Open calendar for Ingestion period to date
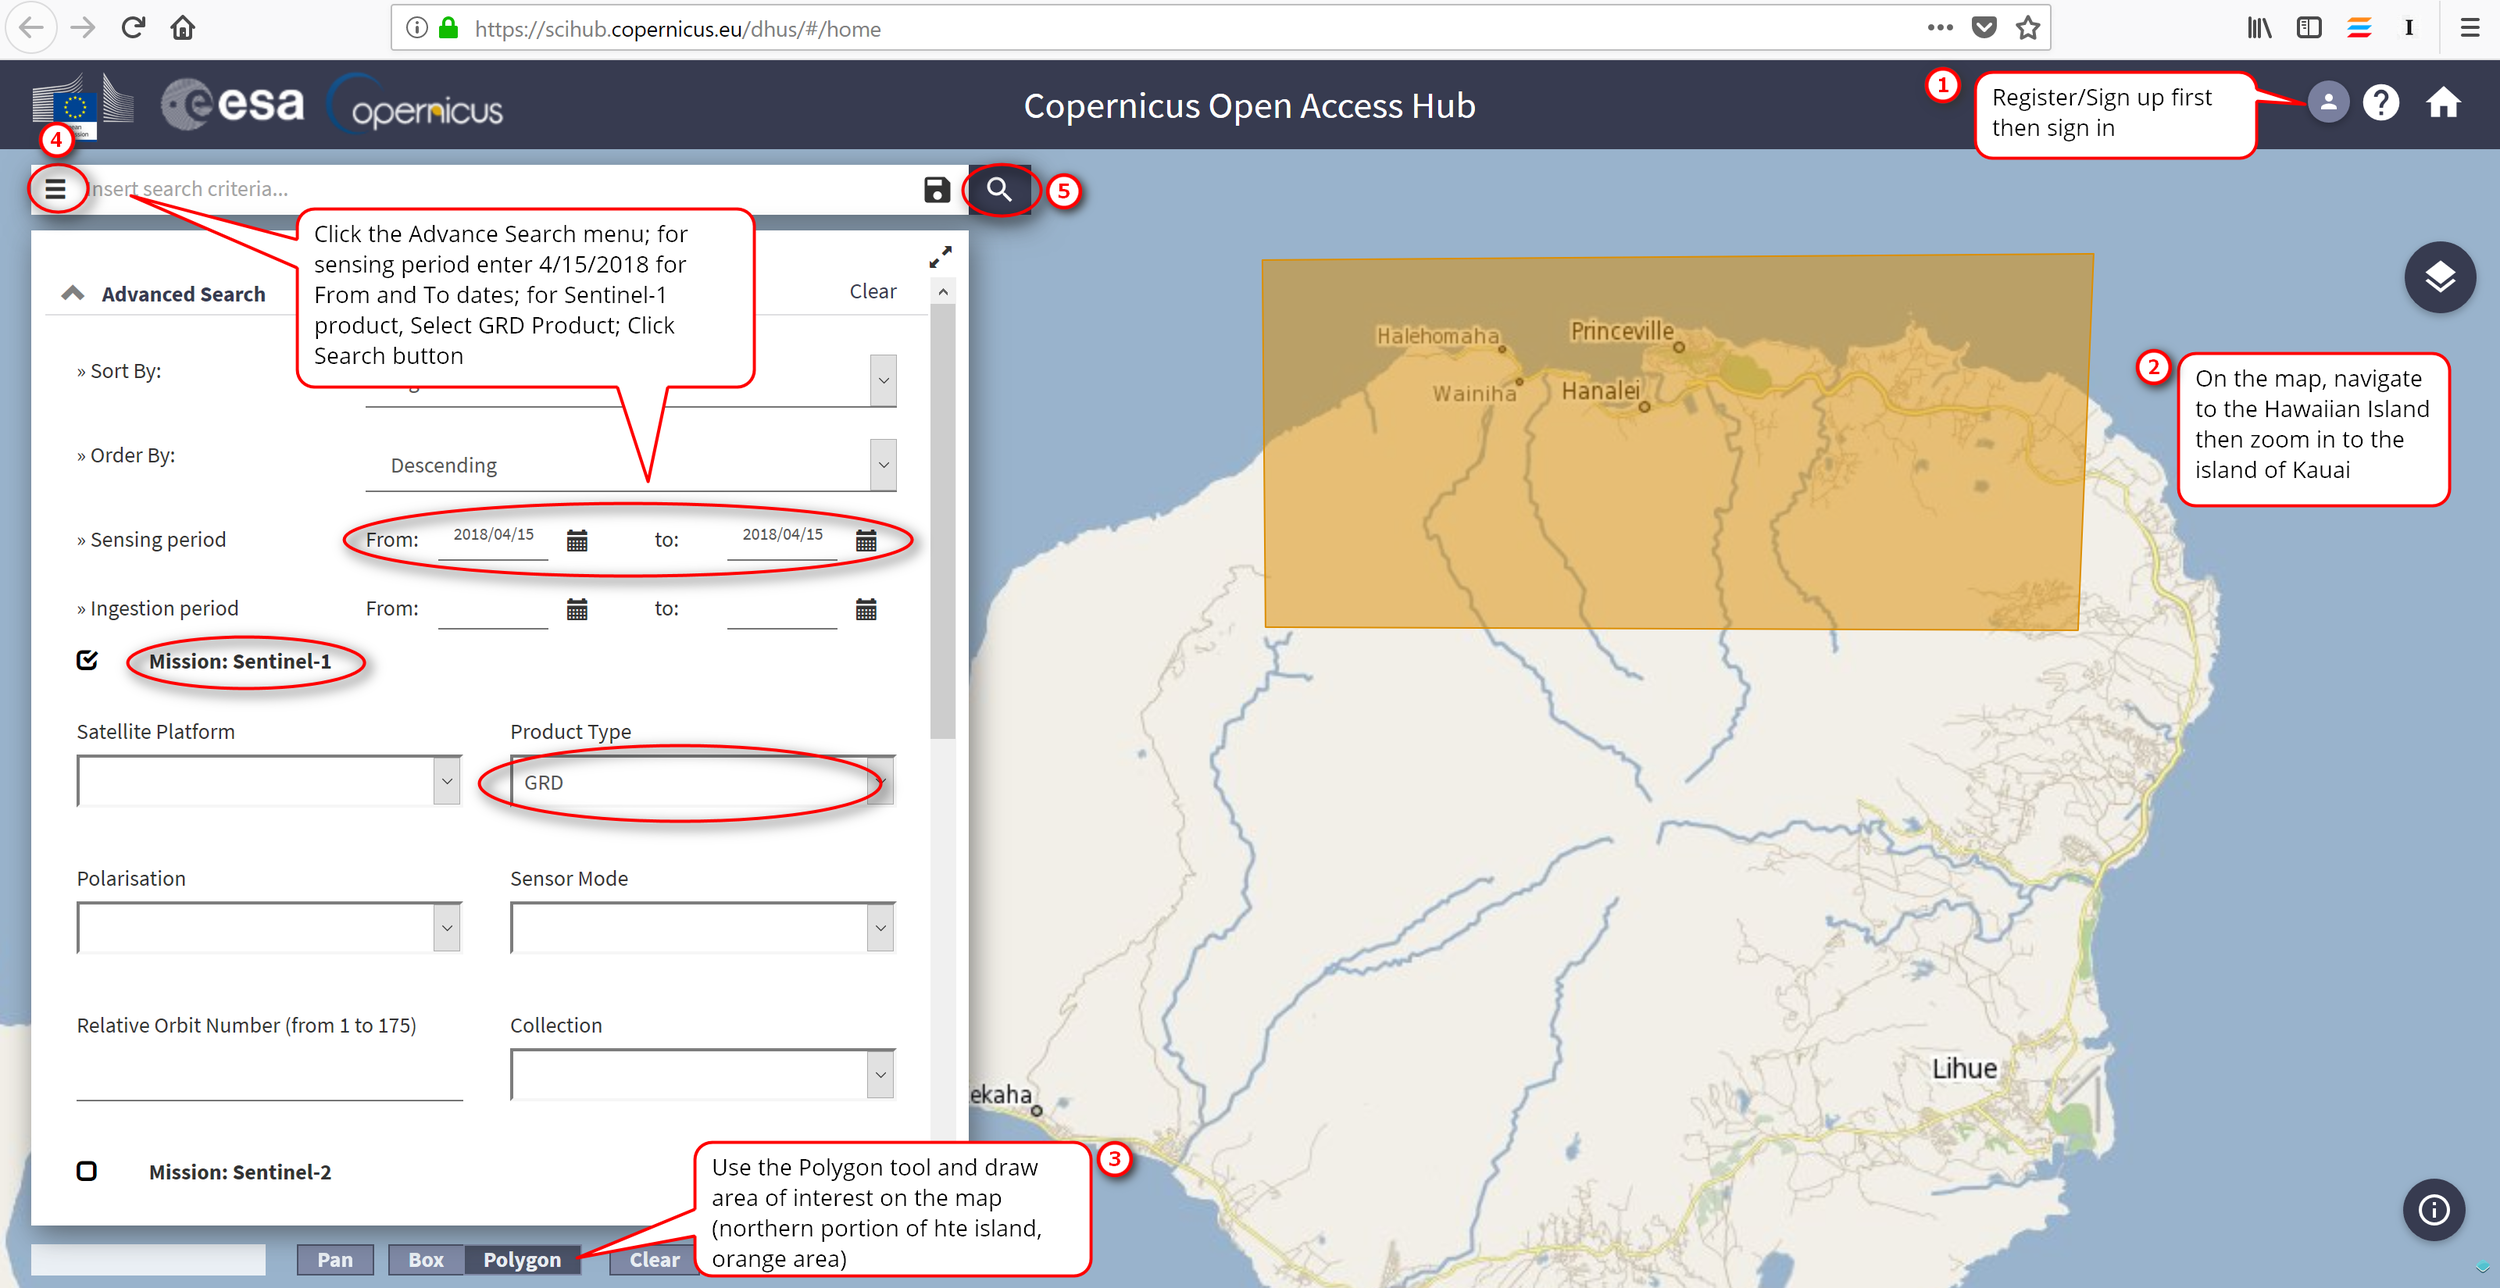2500x1288 pixels. (x=866, y=609)
